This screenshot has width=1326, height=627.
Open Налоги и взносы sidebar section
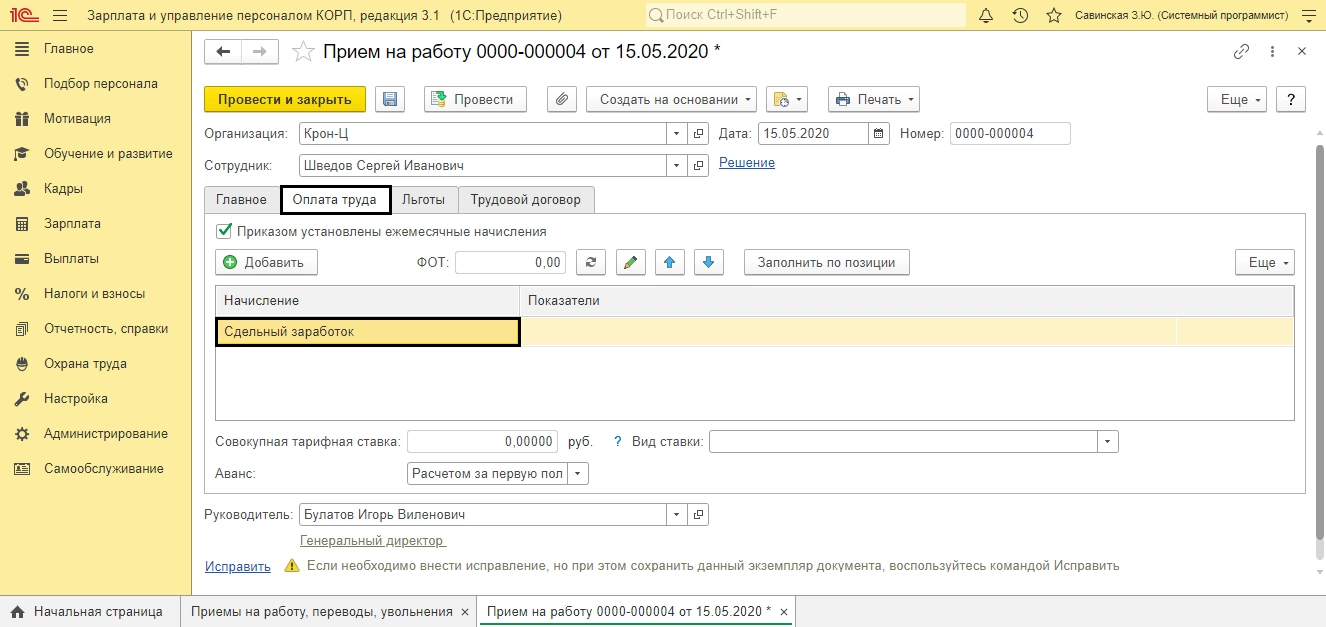[96, 293]
